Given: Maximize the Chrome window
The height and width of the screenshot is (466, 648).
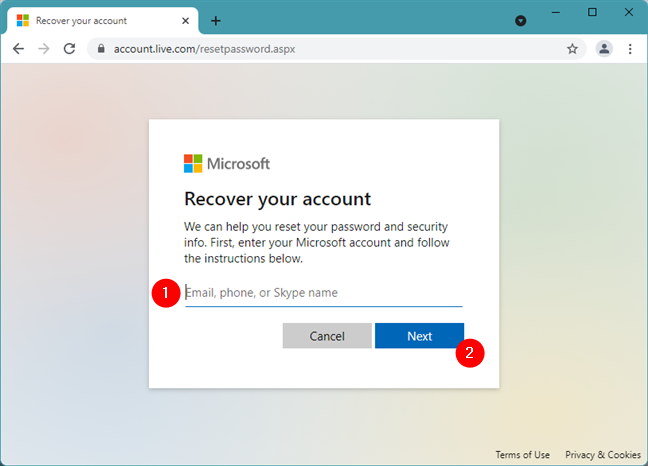Looking at the screenshot, I should tap(592, 12).
